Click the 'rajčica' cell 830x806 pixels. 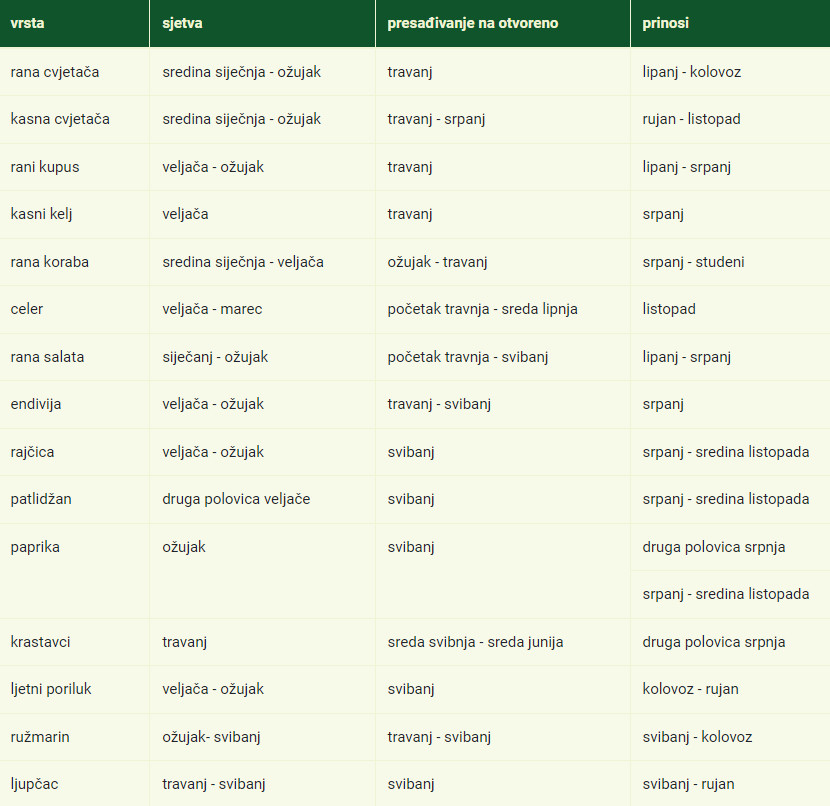pos(33,452)
